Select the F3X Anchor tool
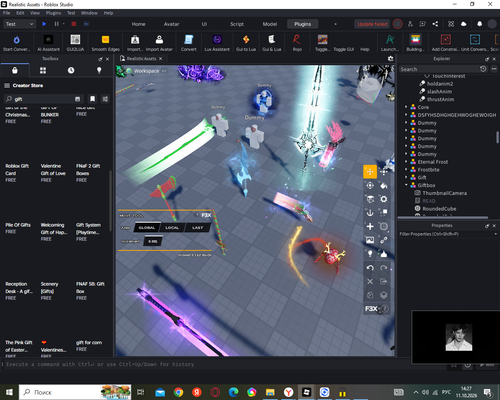The width and height of the screenshot is (500, 400). [x=370, y=213]
